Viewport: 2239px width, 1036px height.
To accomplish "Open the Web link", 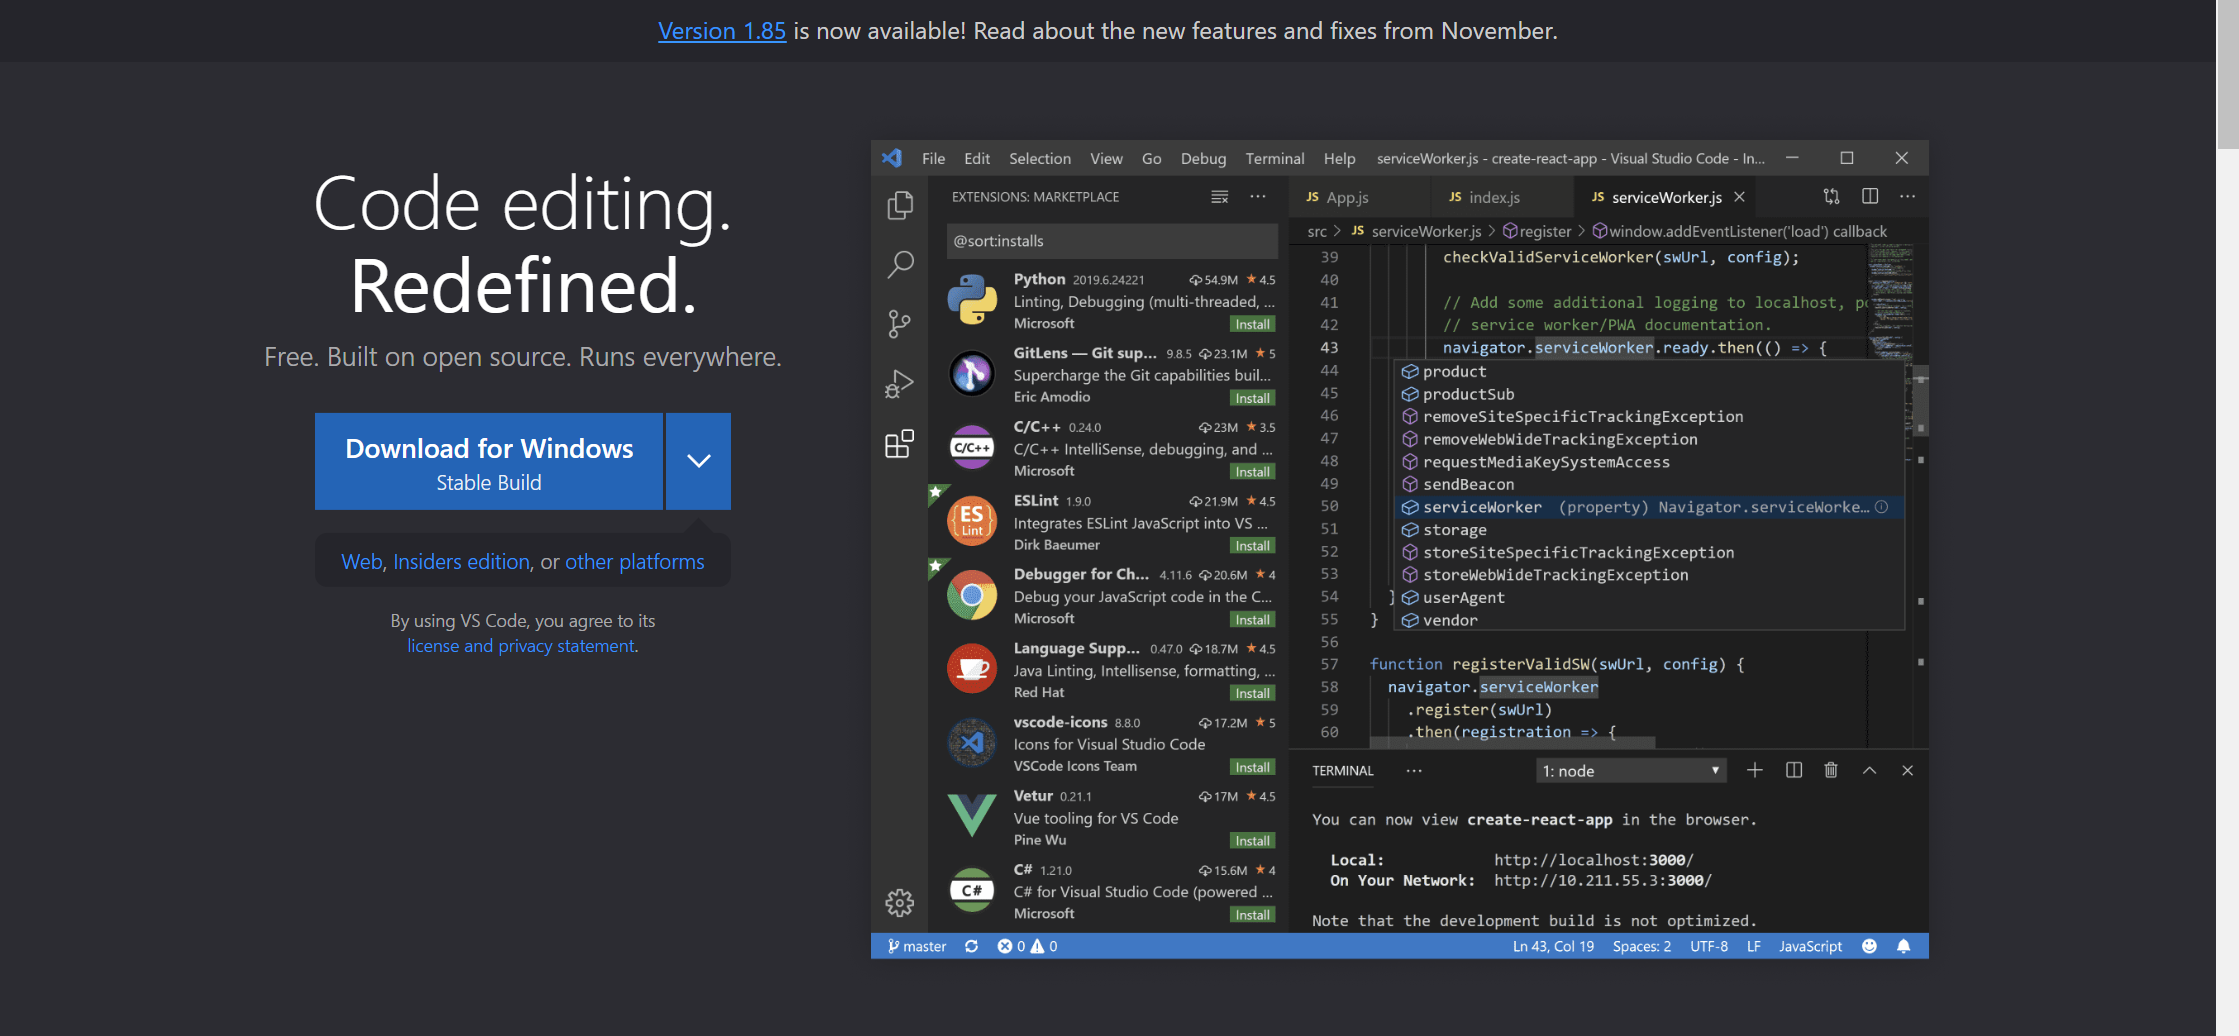I will 362,562.
